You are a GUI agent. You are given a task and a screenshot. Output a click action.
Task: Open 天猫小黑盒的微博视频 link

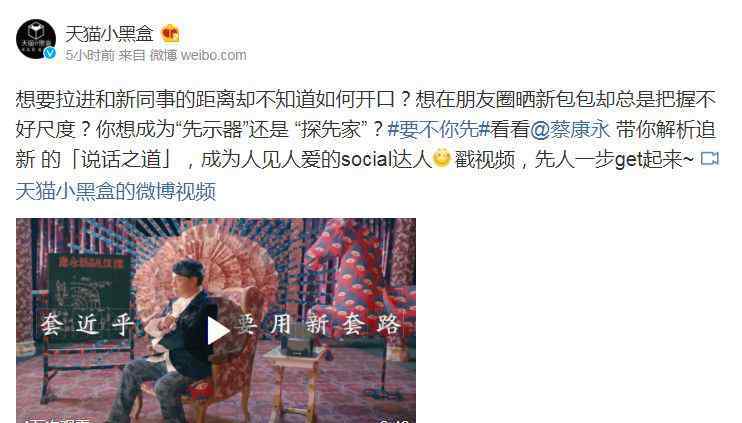click(x=116, y=191)
